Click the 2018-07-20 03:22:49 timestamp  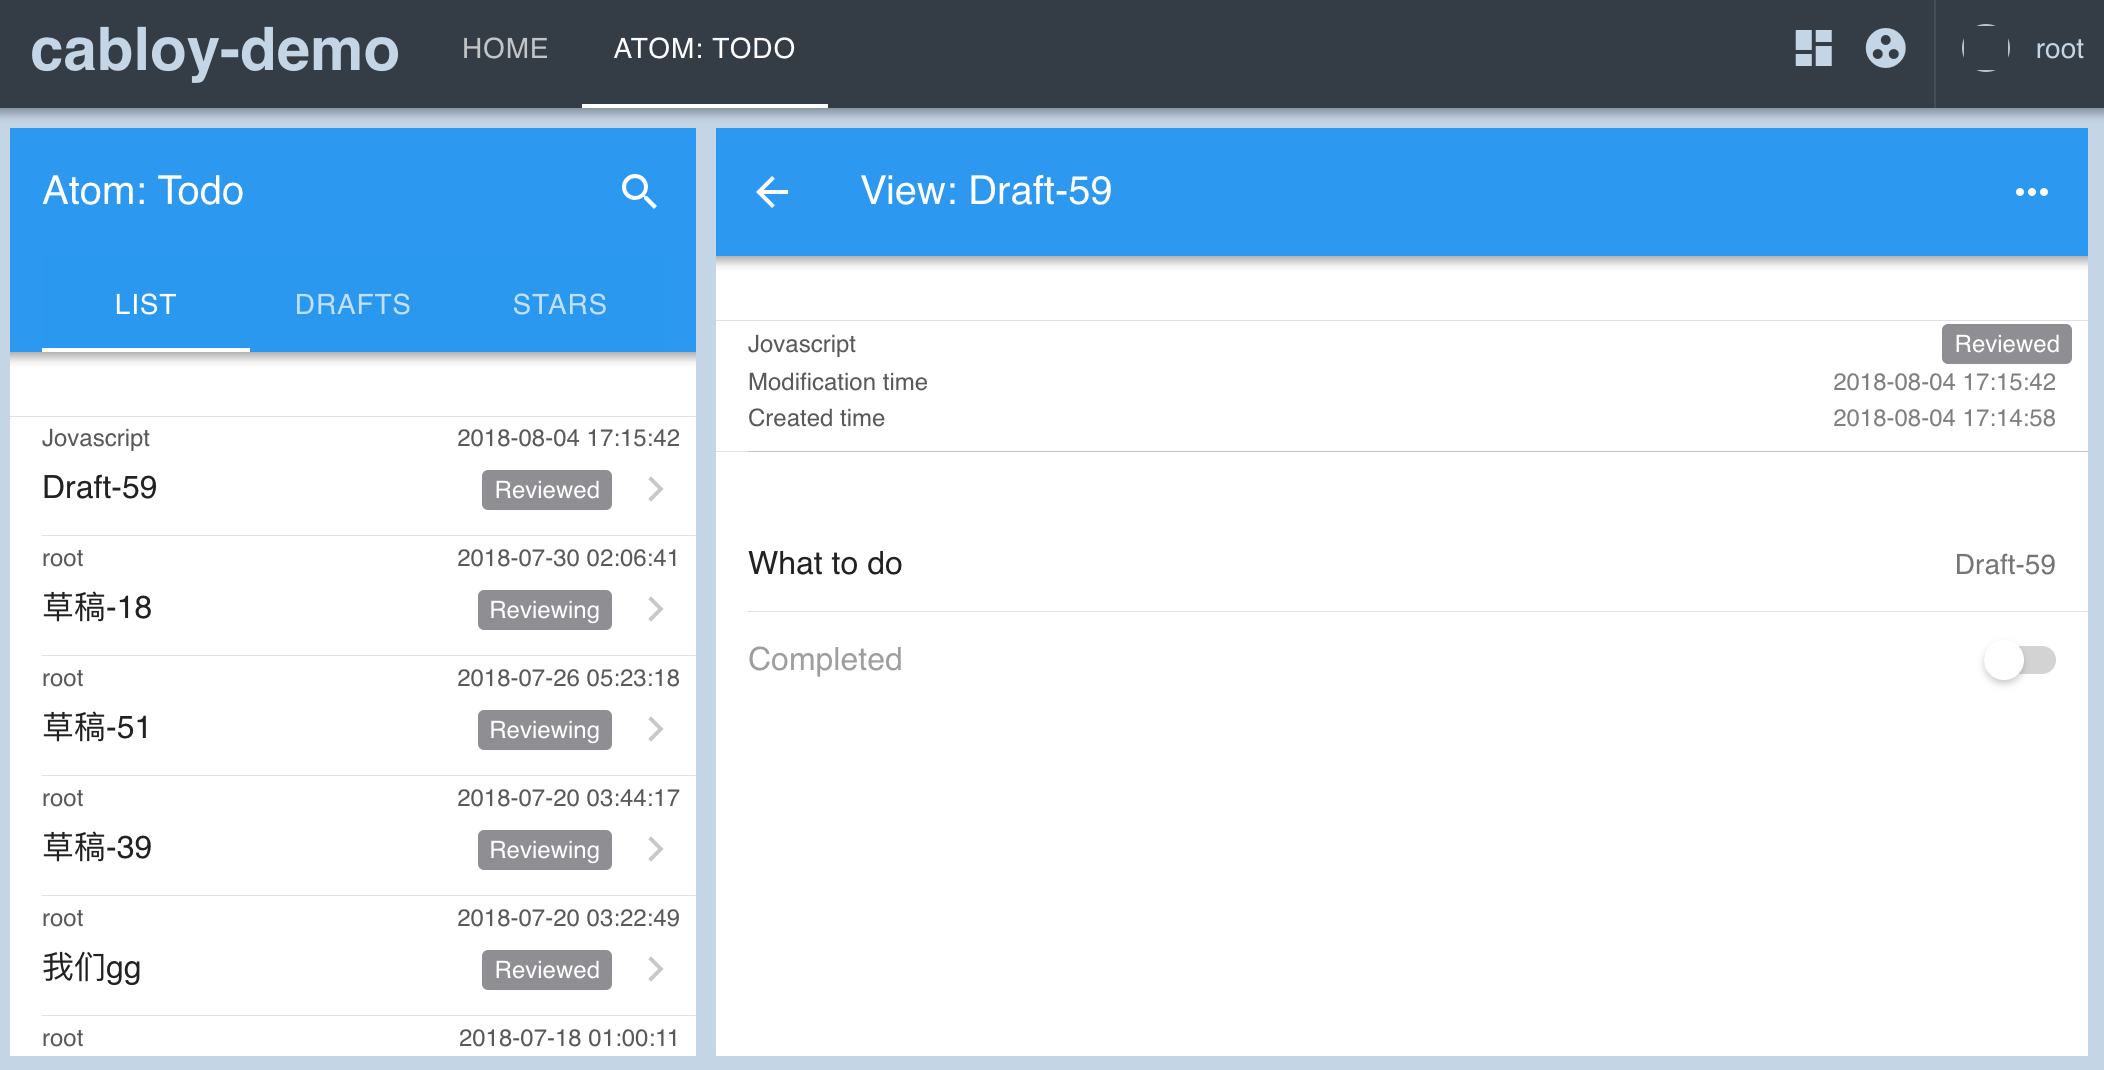tap(568, 918)
